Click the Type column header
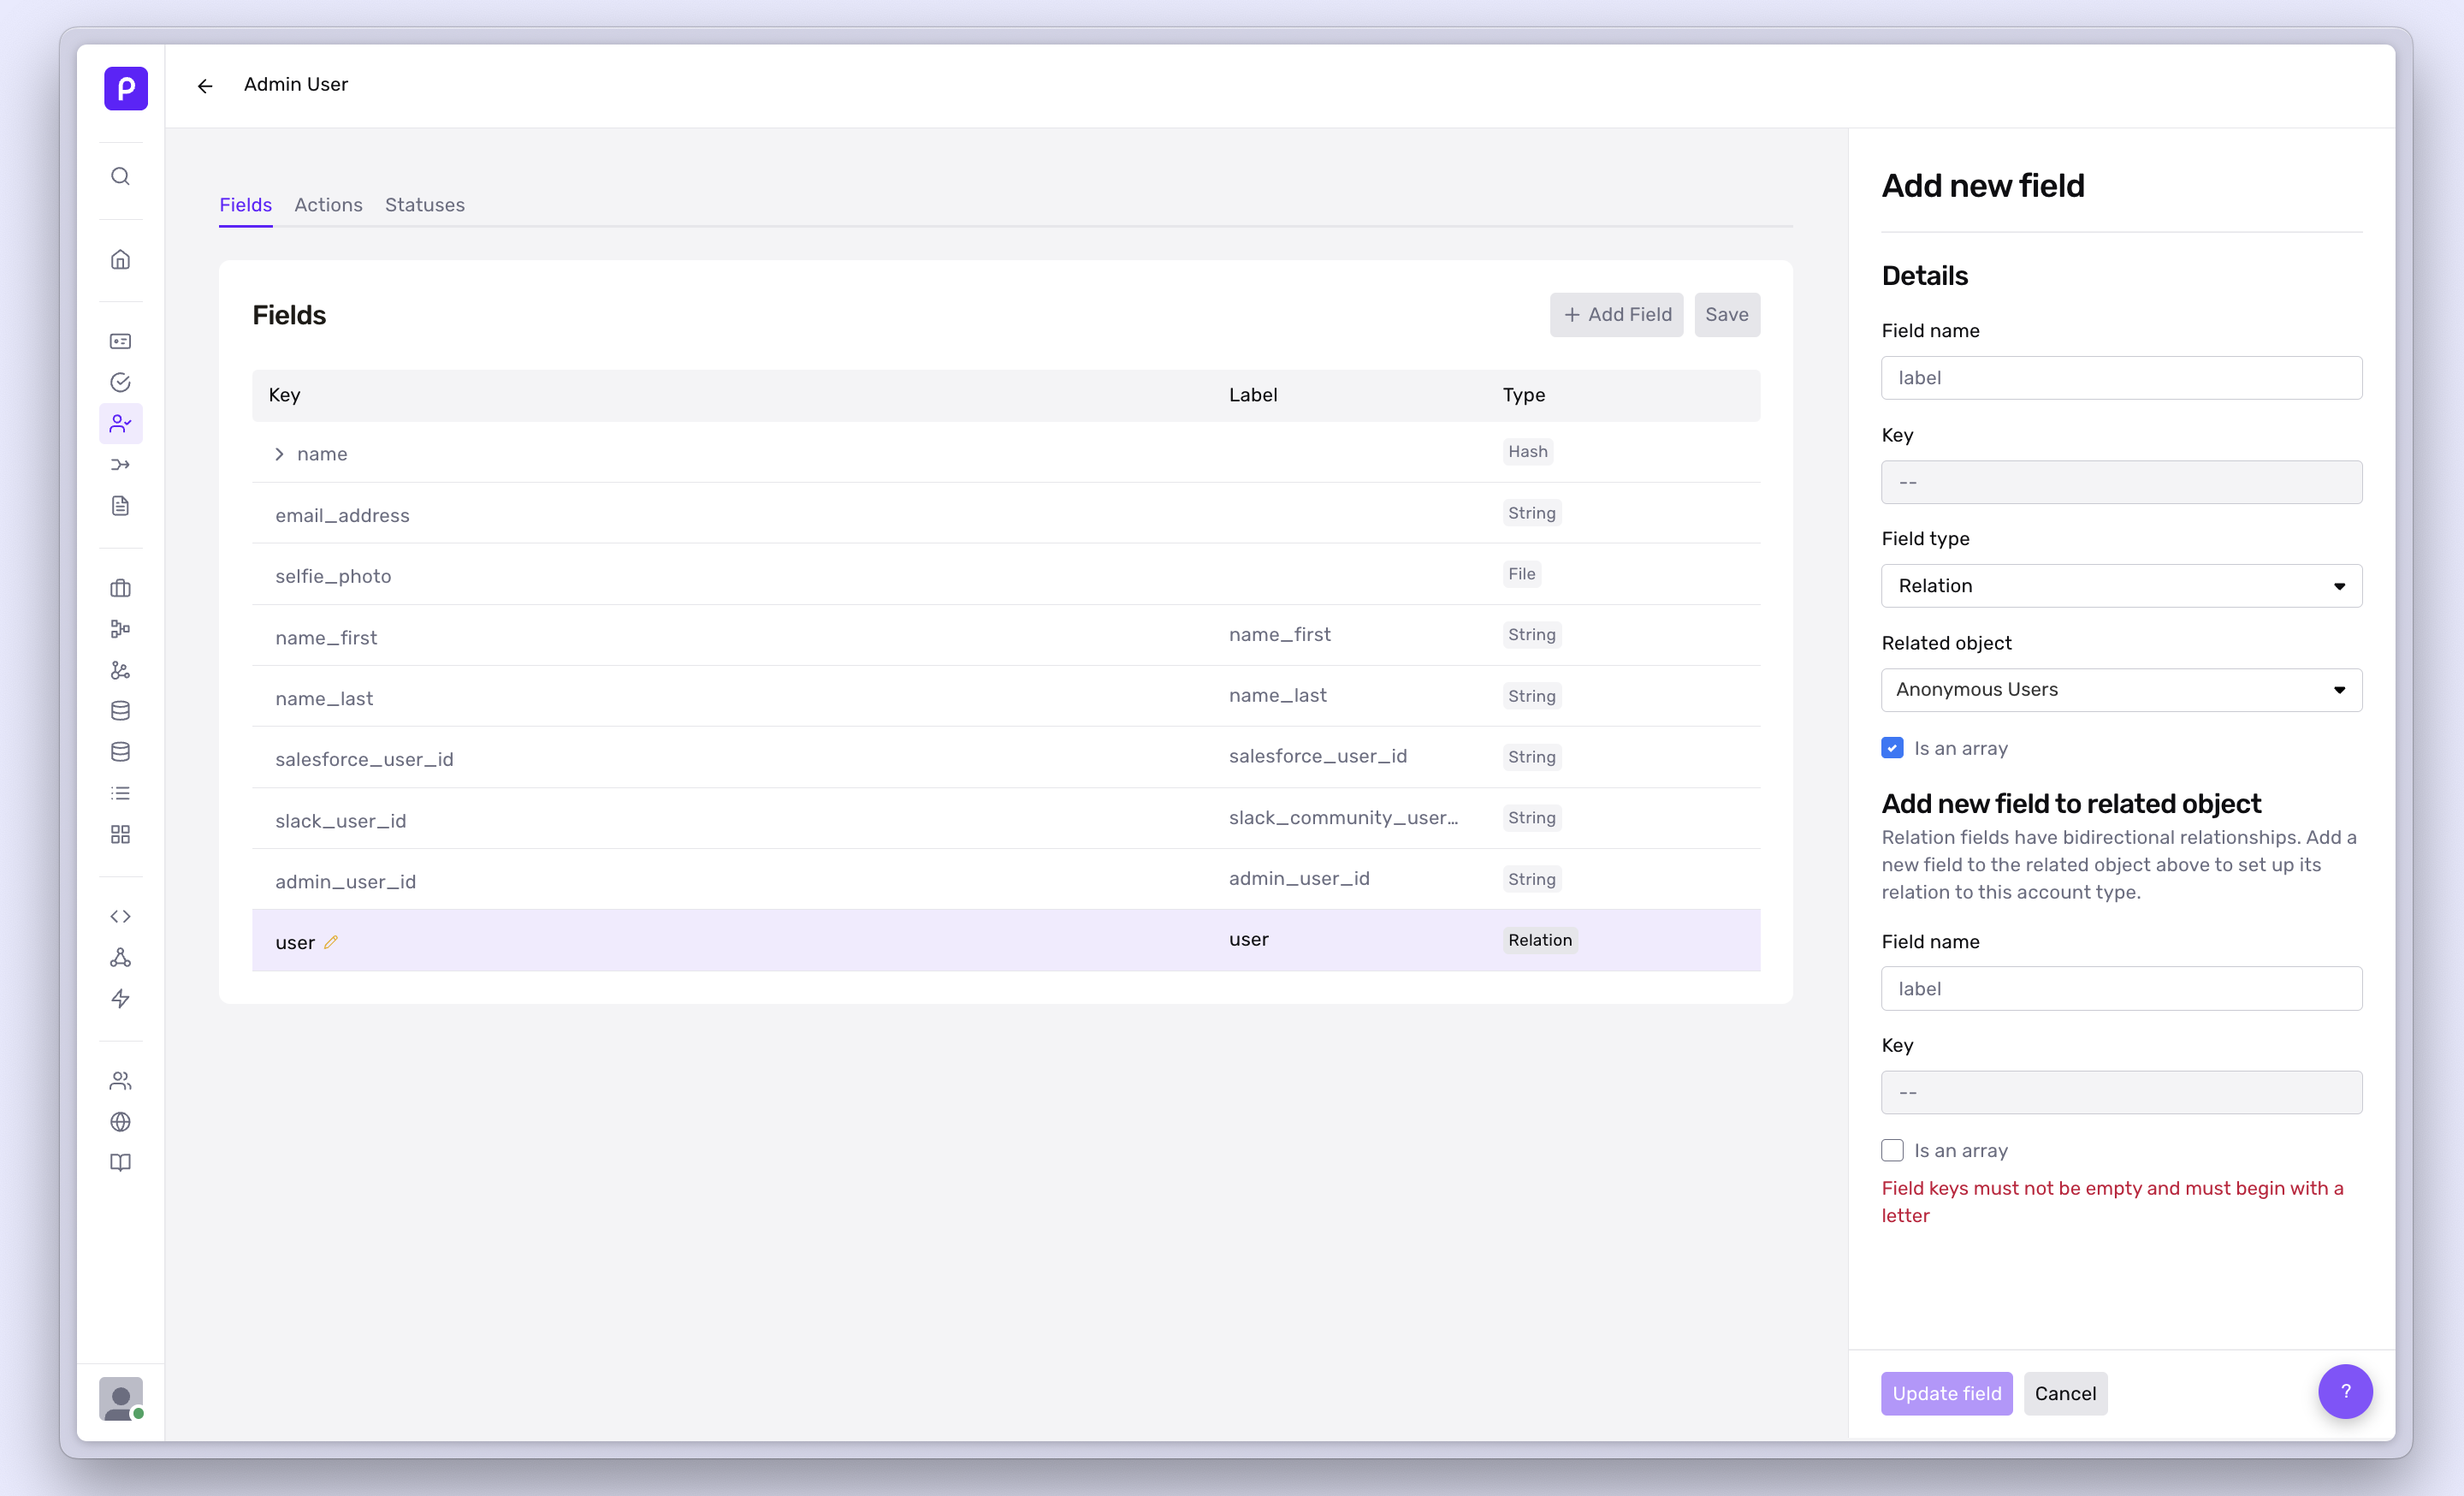Image resolution: width=2464 pixels, height=1496 pixels. pos(1524,395)
